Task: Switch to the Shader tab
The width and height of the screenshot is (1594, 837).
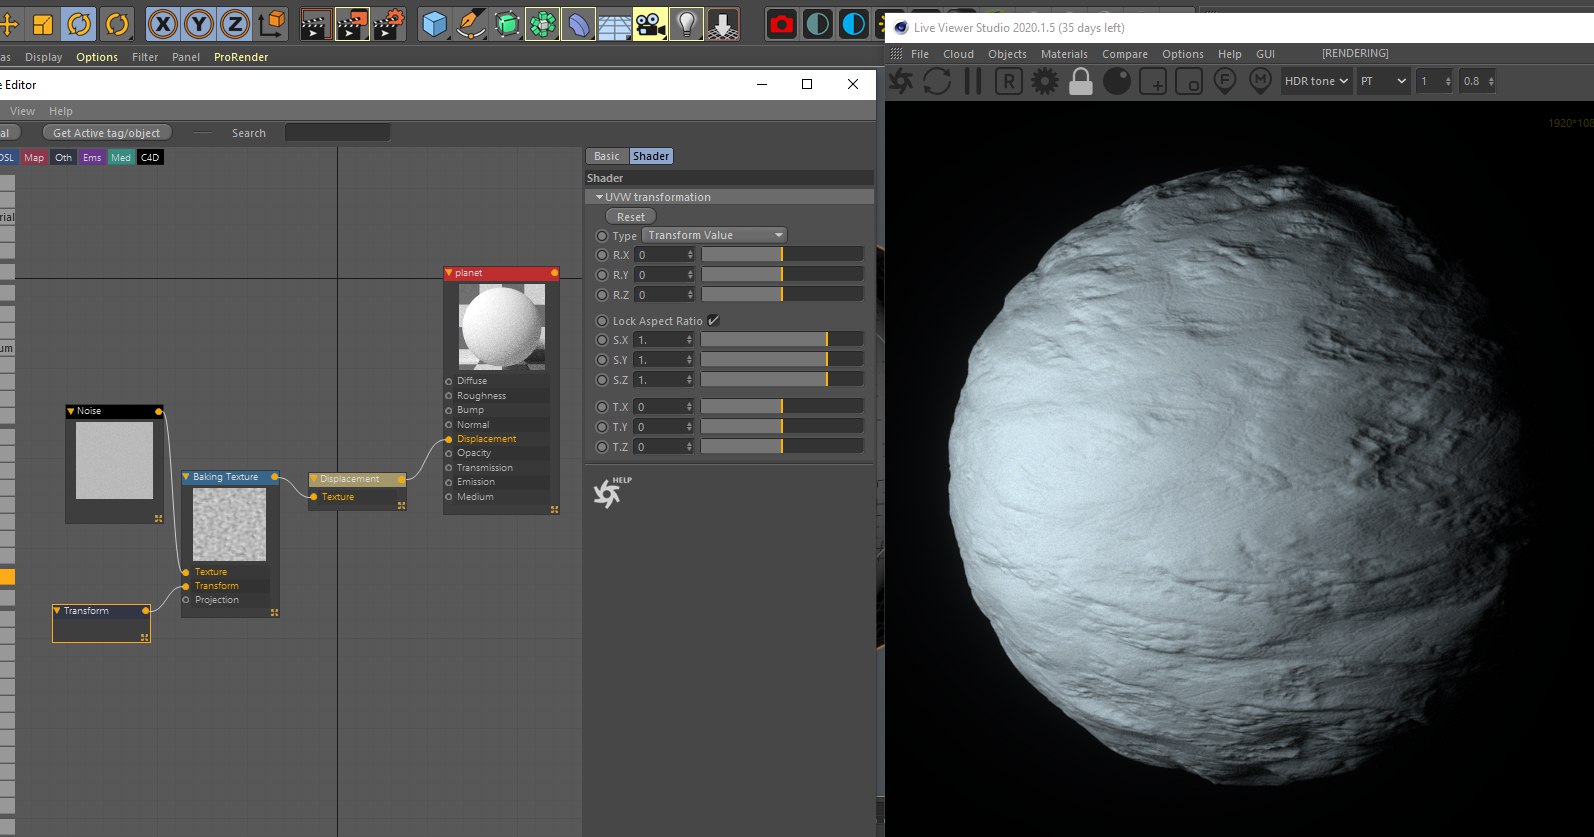Action: [651, 156]
